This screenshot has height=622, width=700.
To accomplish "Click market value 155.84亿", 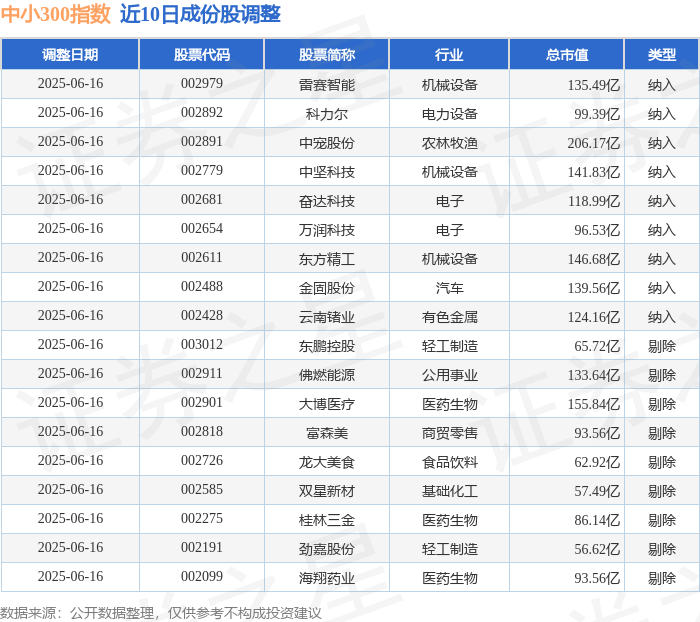I will pos(594,404).
